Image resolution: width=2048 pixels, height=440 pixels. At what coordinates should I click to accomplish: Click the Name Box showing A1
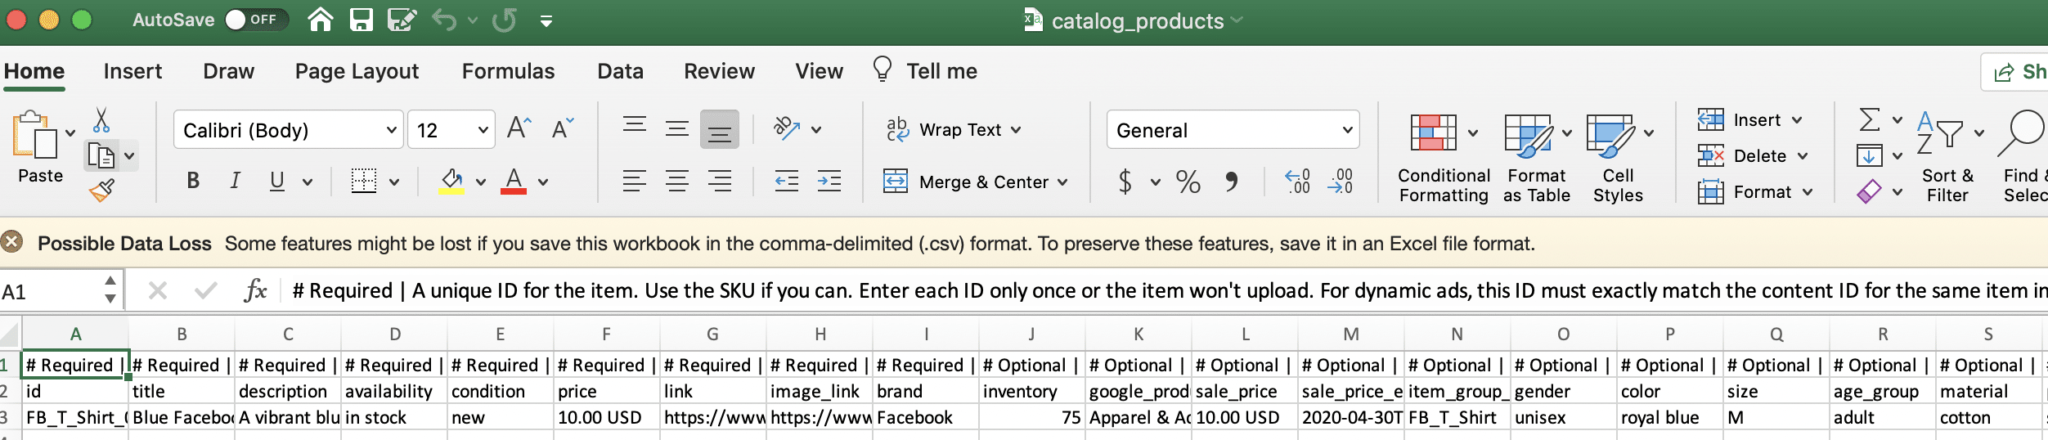pyautogui.click(x=50, y=291)
